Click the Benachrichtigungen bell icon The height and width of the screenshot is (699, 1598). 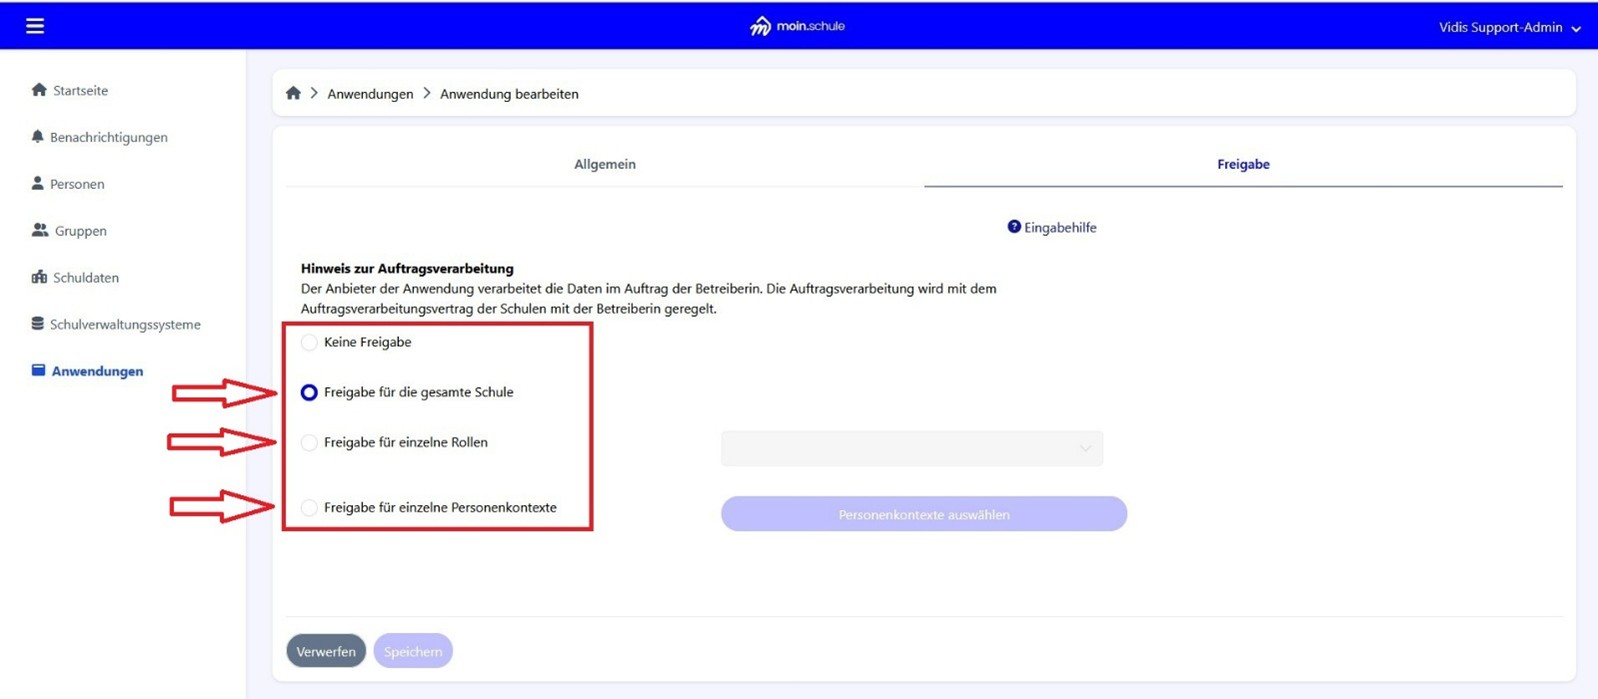37,137
